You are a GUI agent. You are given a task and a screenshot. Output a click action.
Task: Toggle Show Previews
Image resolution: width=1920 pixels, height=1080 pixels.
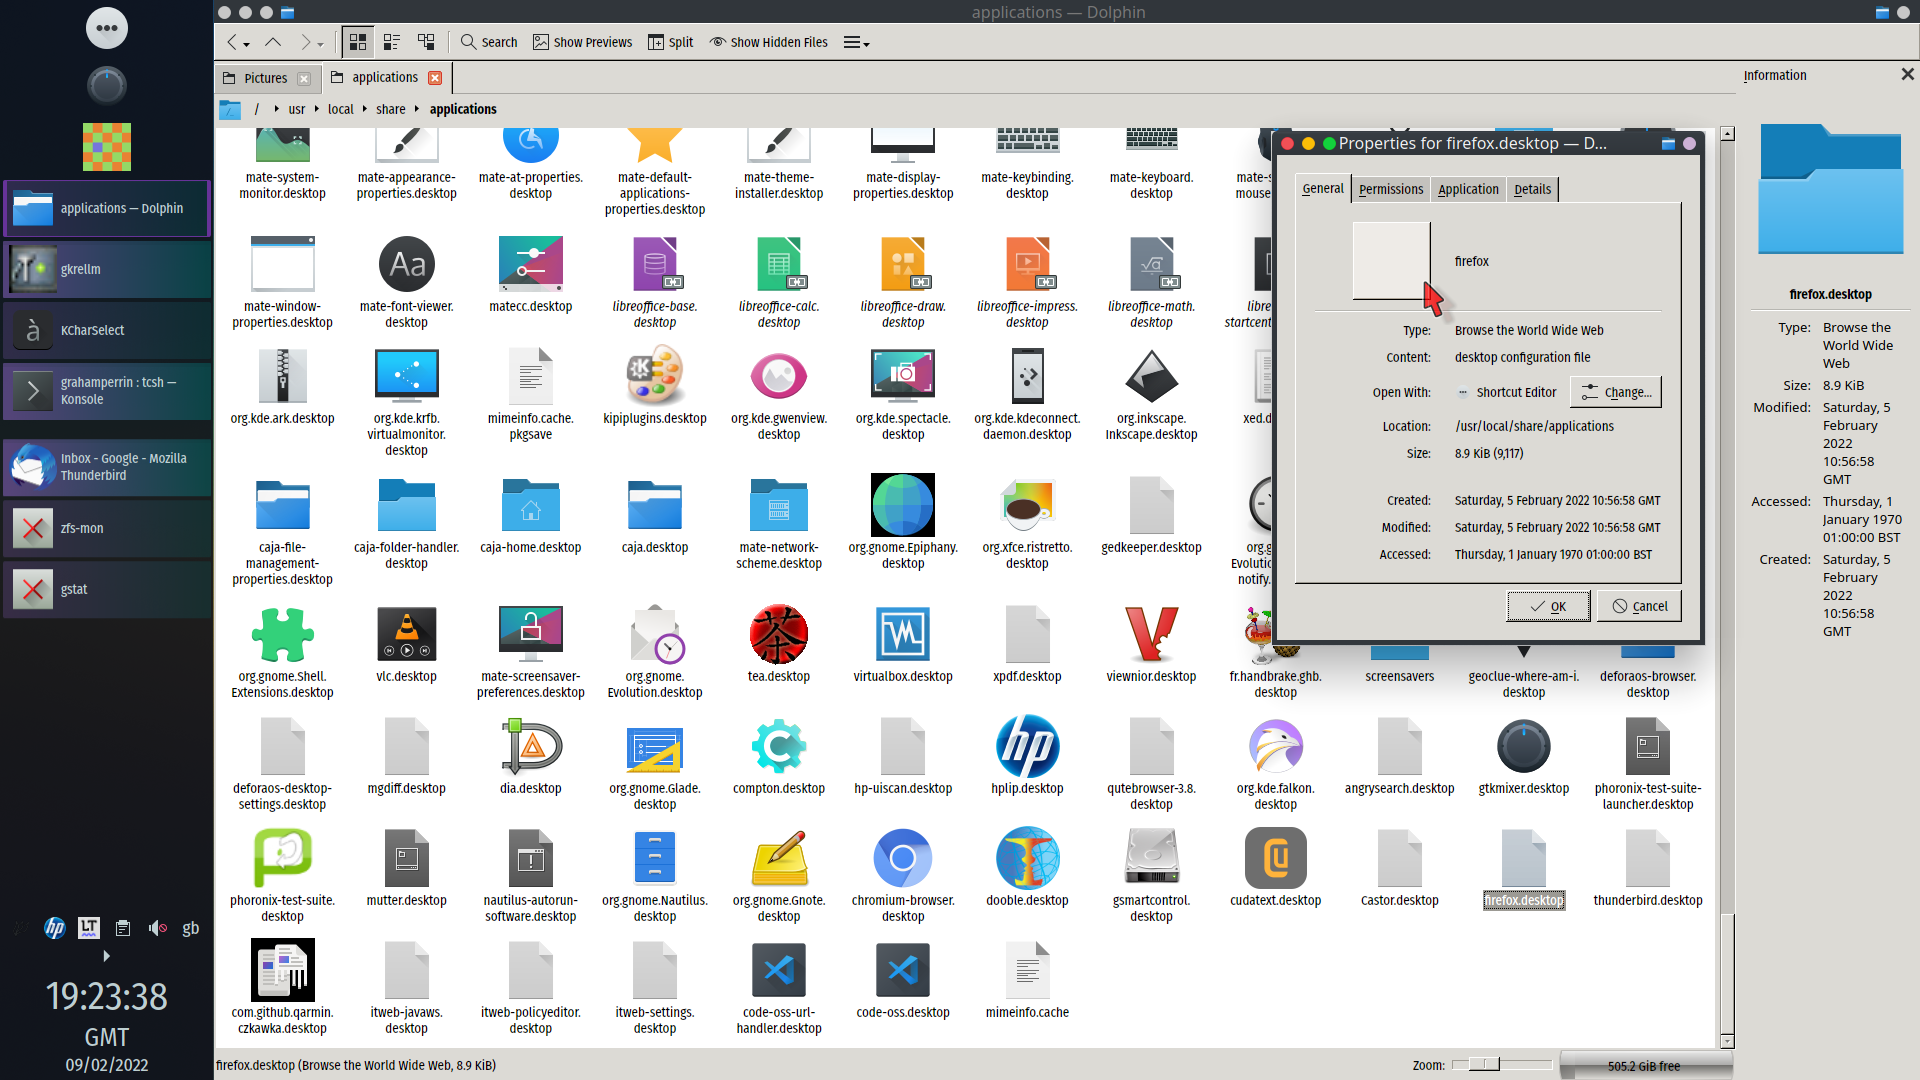coord(582,42)
